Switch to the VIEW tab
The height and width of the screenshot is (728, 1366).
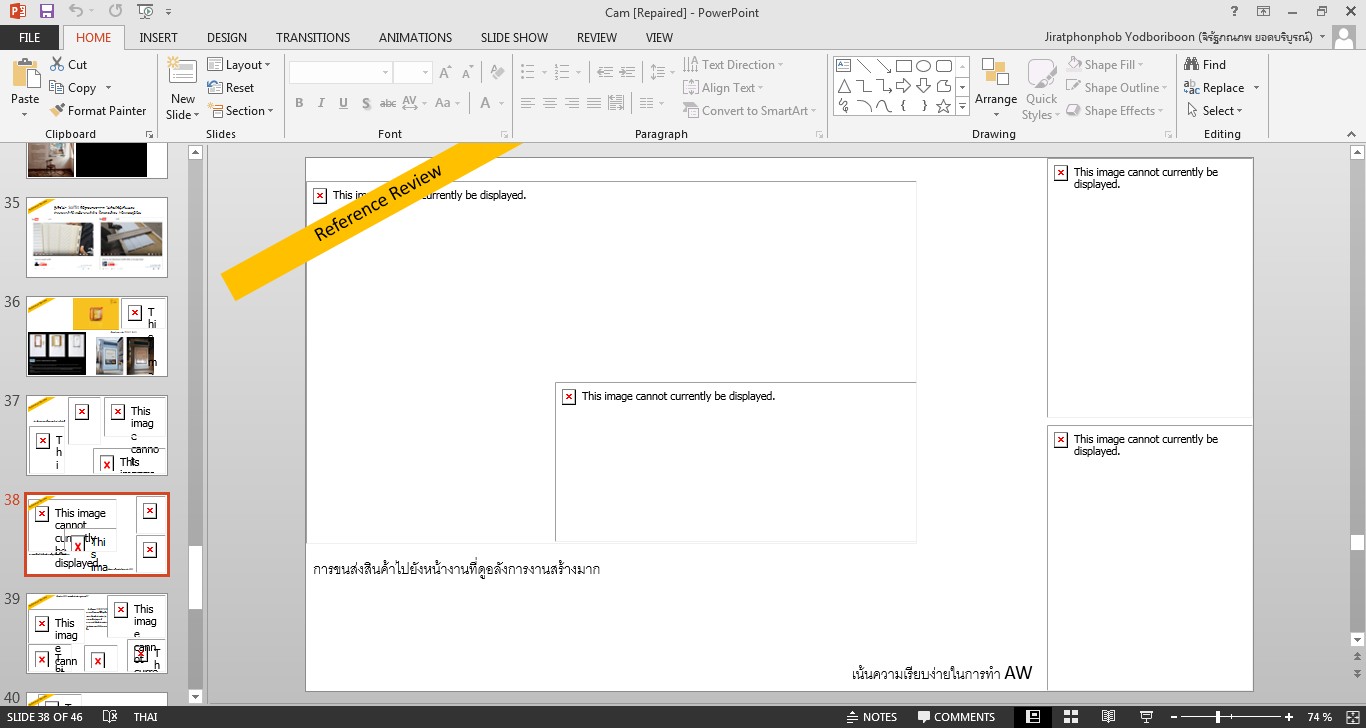tap(659, 37)
